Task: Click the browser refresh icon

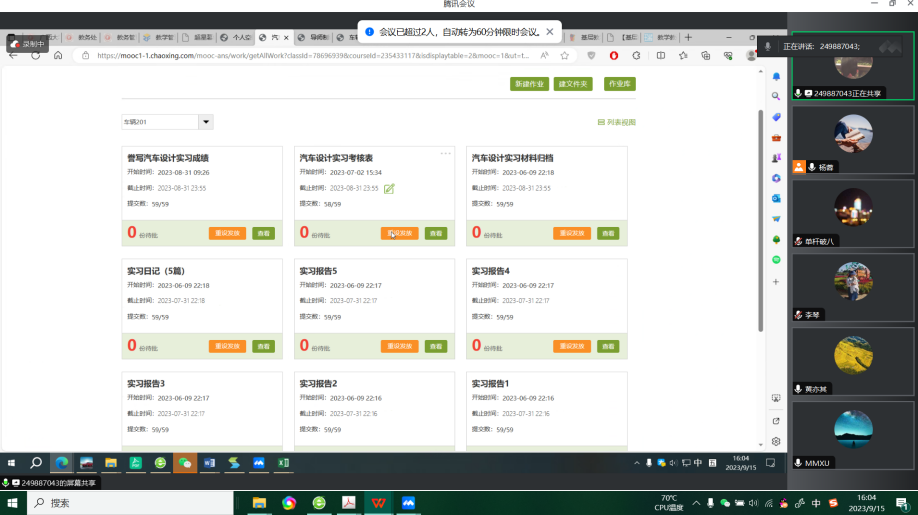Action: [x=36, y=56]
